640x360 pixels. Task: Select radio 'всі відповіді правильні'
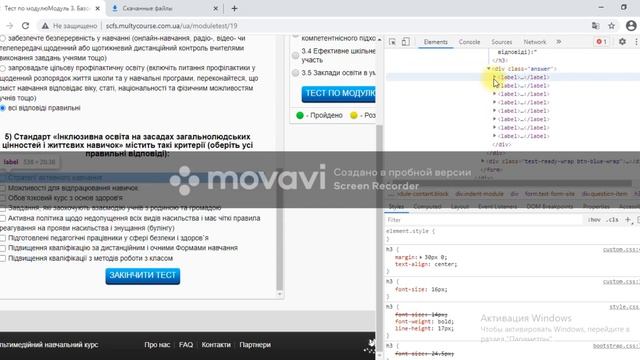[x=3, y=108]
